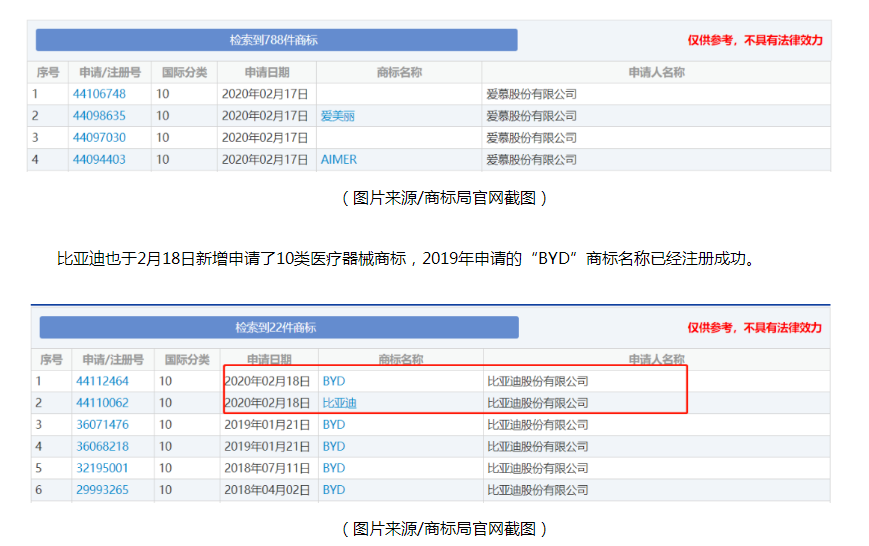Click 爱慕股份有限公司 in row 44094403

pos(531,160)
